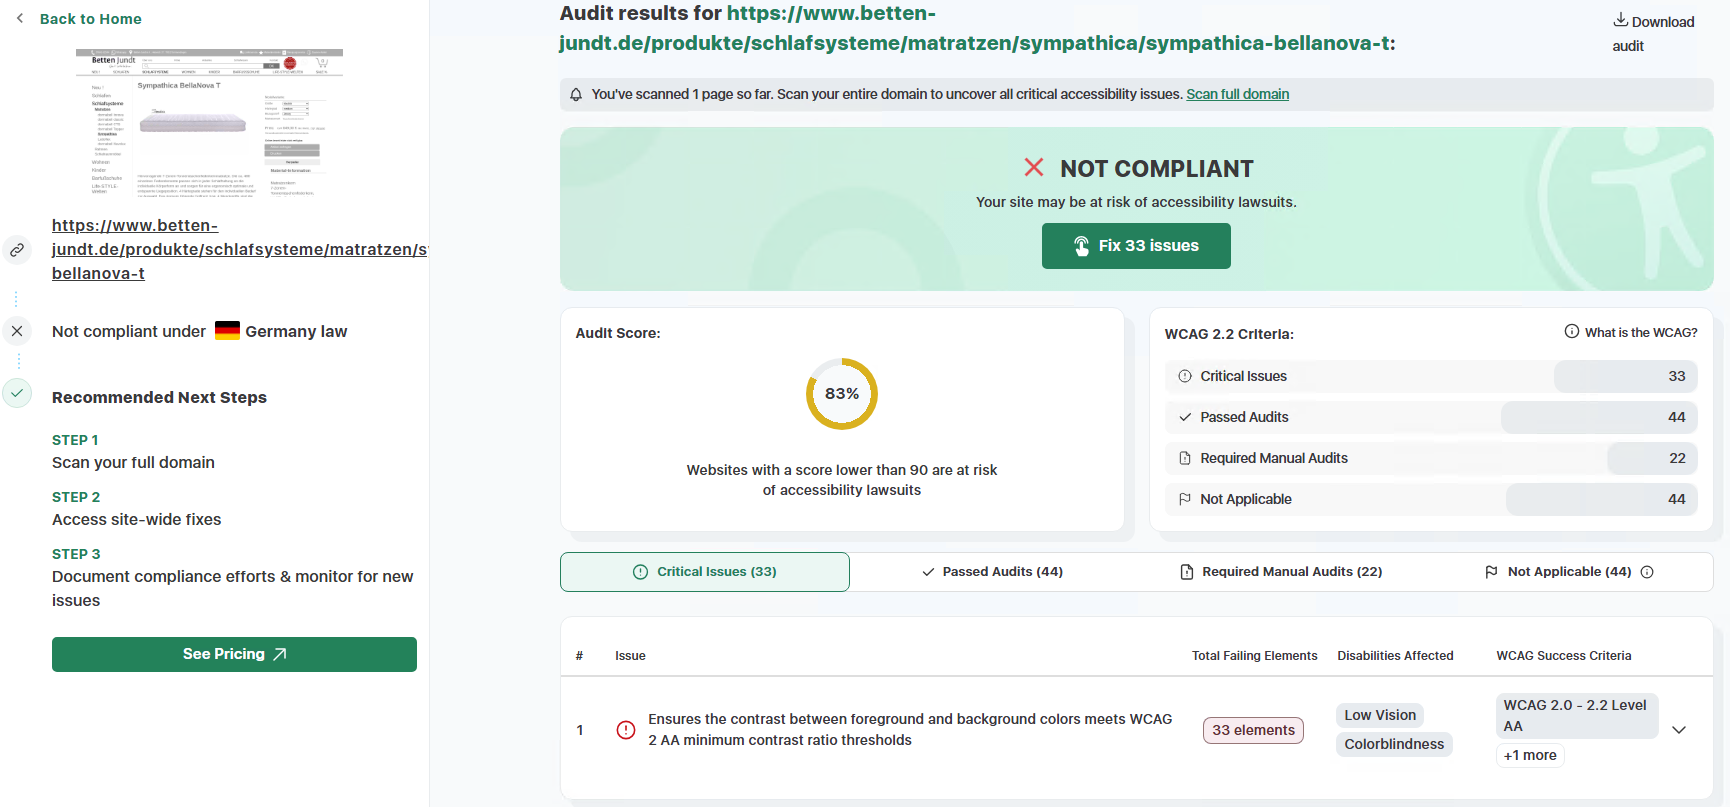Click the Download audit icon
1730x807 pixels.
1620,20
